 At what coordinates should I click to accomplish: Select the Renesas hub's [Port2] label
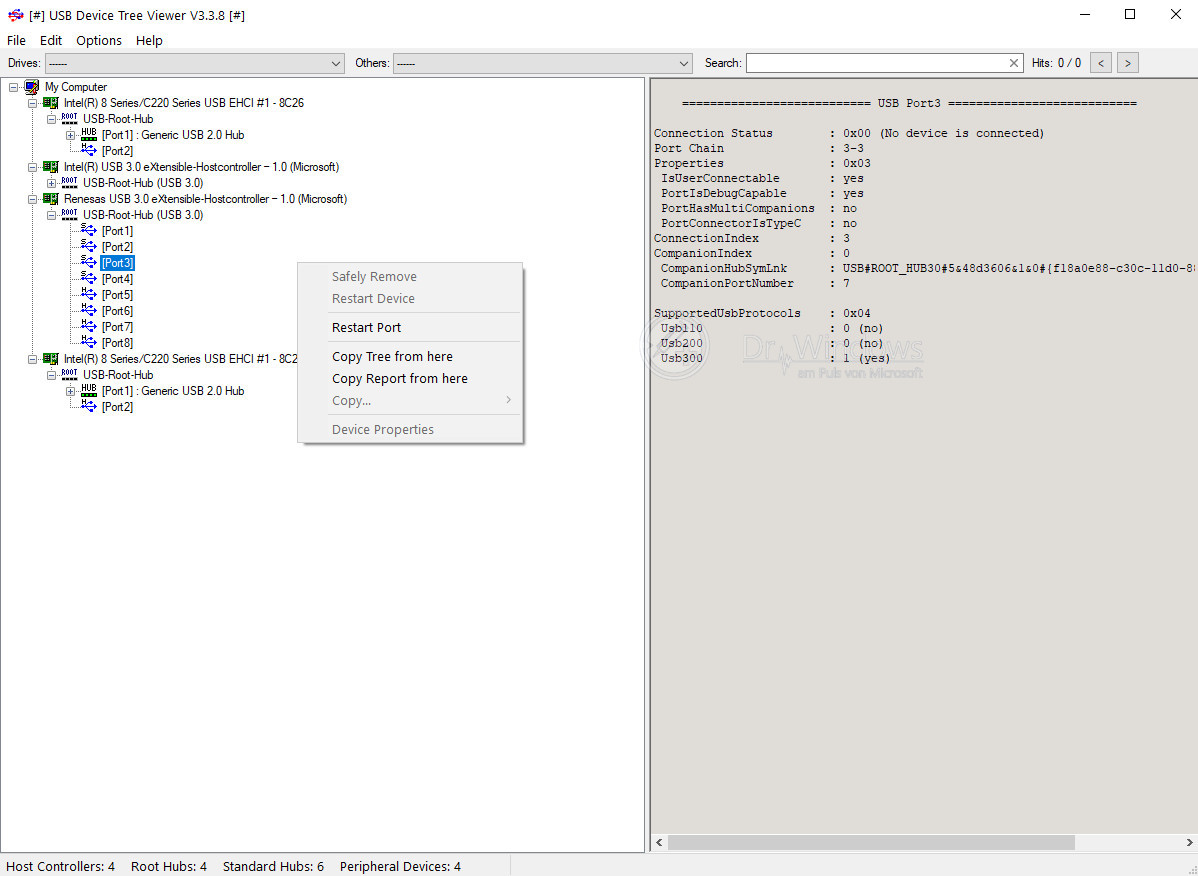point(117,247)
